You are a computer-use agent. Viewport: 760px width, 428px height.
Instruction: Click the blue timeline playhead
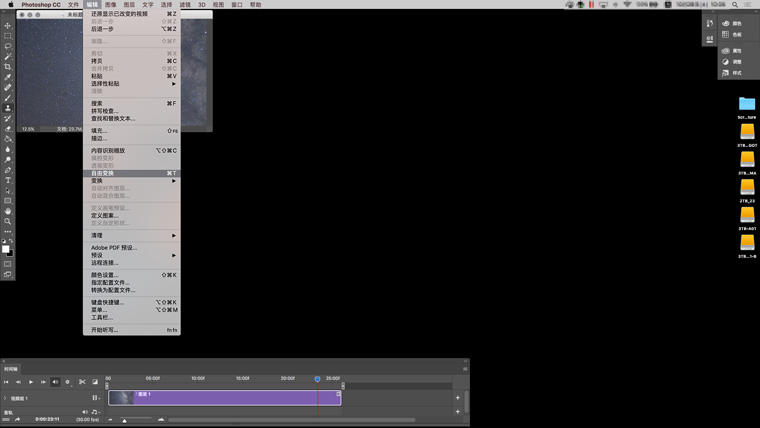tap(317, 379)
